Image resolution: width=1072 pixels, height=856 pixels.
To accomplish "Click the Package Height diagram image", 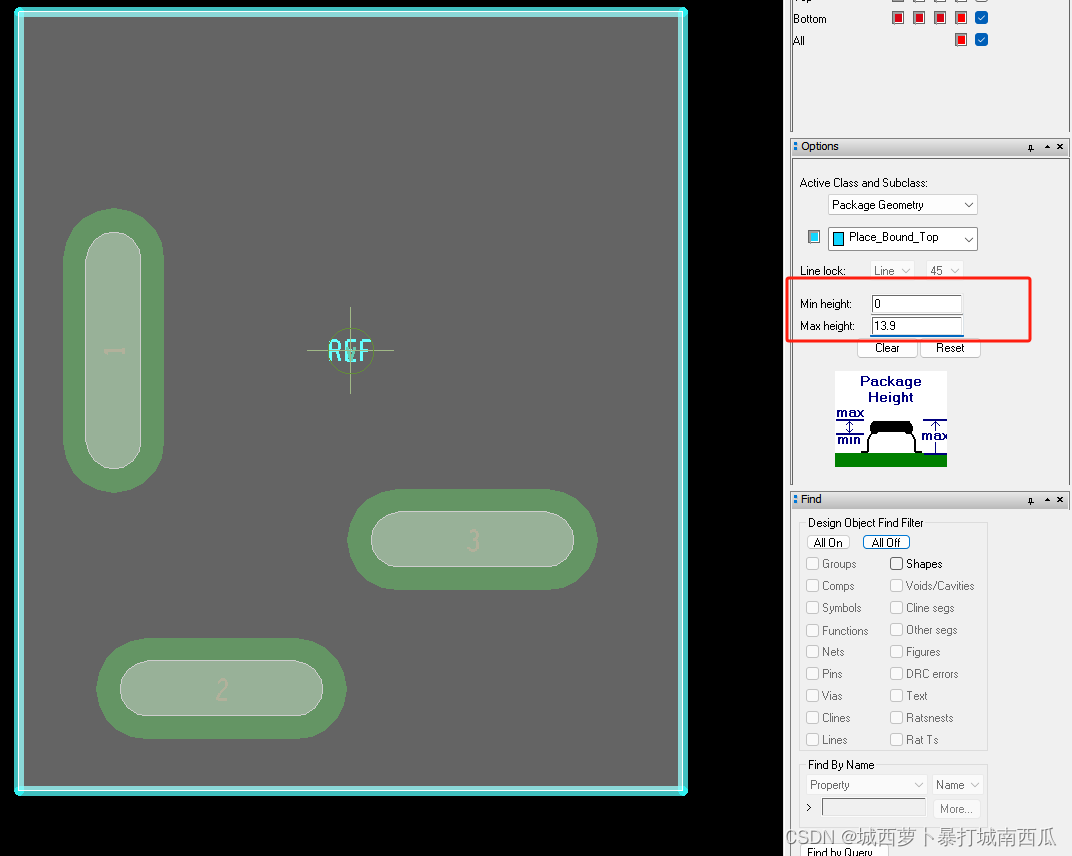I will pos(891,419).
